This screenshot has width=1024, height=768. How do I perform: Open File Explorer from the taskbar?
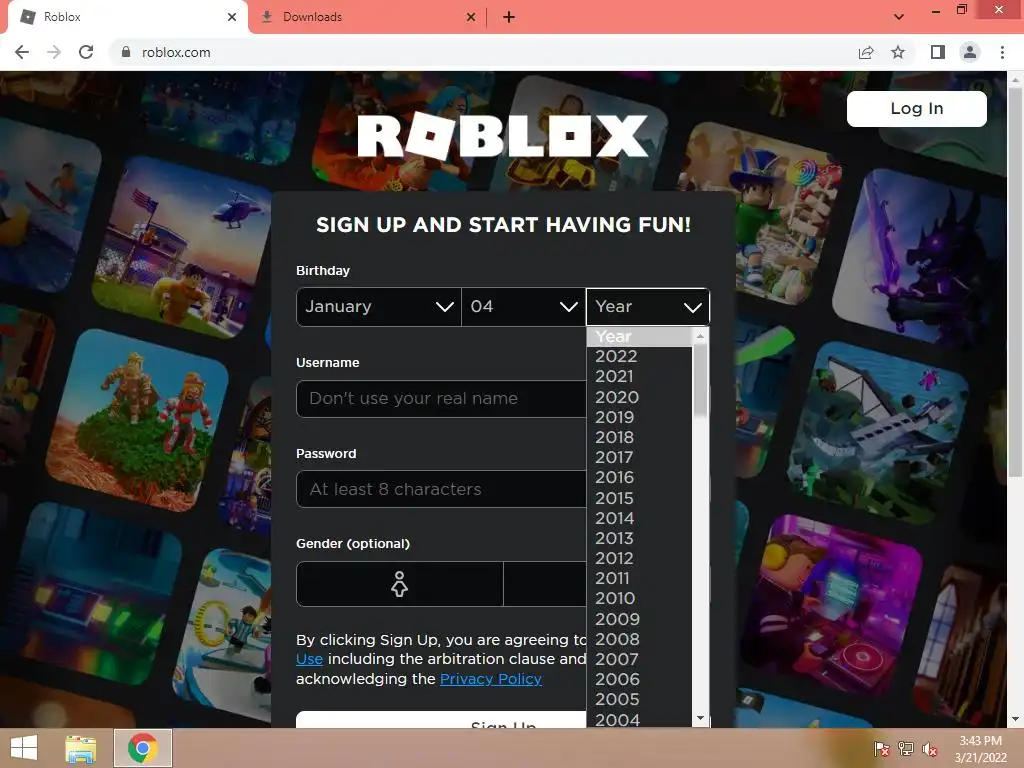tap(80, 748)
